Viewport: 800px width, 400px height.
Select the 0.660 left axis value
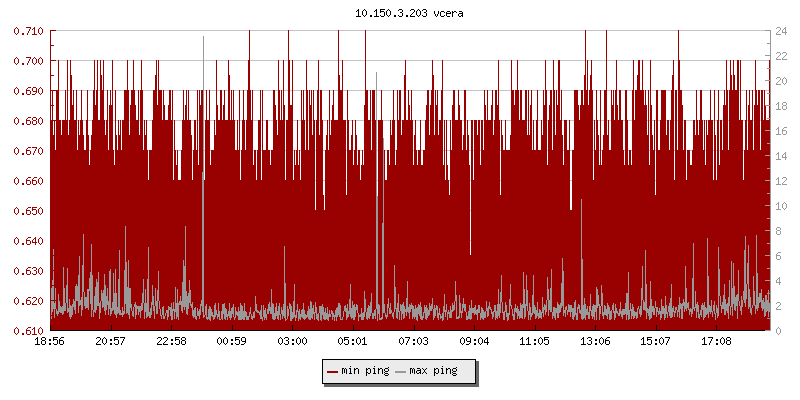point(28,181)
